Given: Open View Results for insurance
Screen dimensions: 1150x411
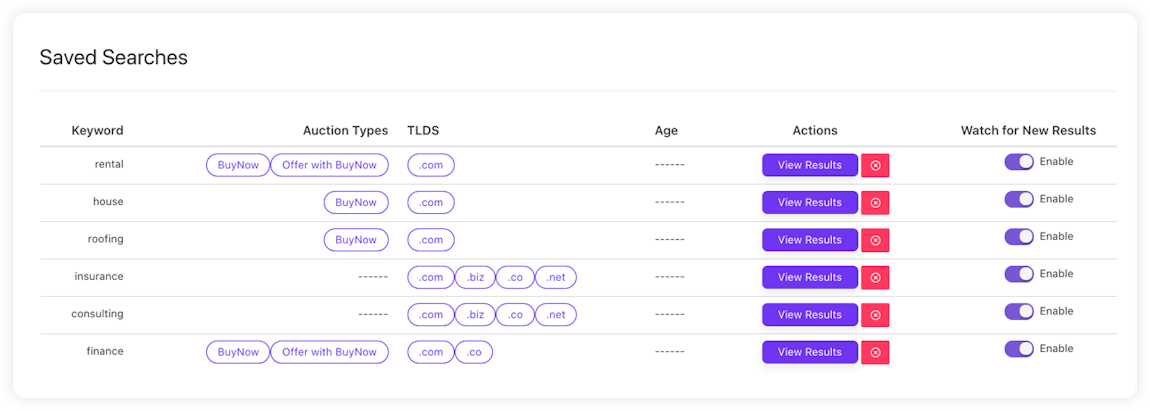Looking at the screenshot, I should 809,277.
